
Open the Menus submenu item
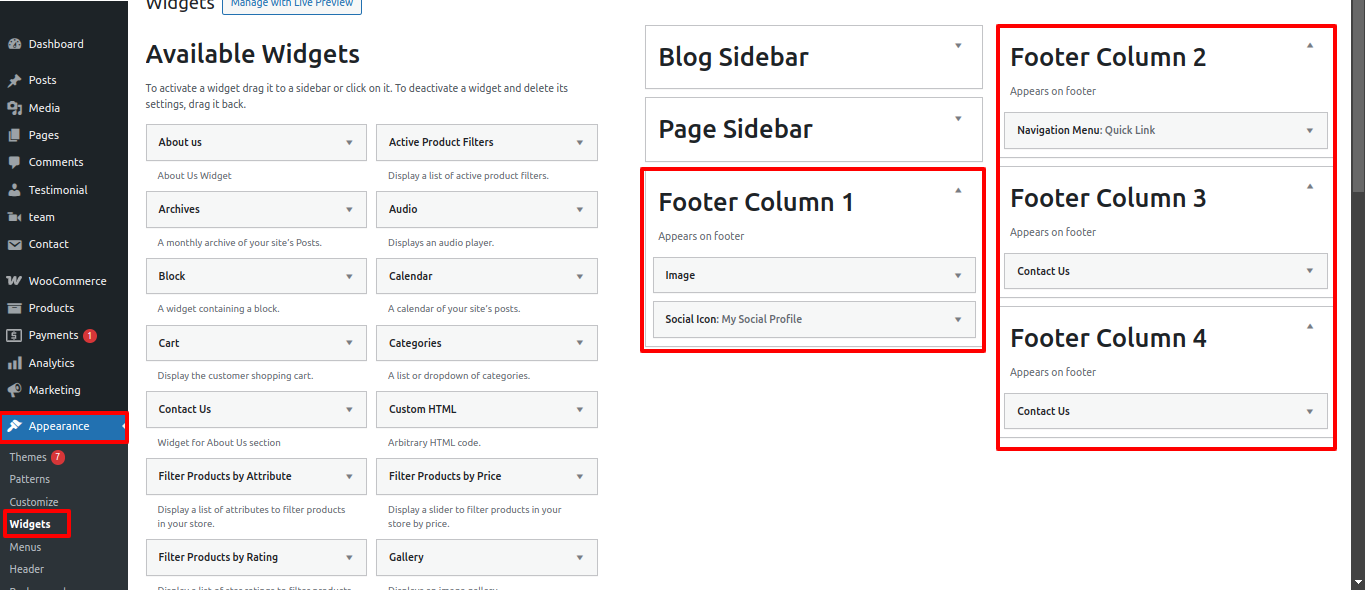26,547
